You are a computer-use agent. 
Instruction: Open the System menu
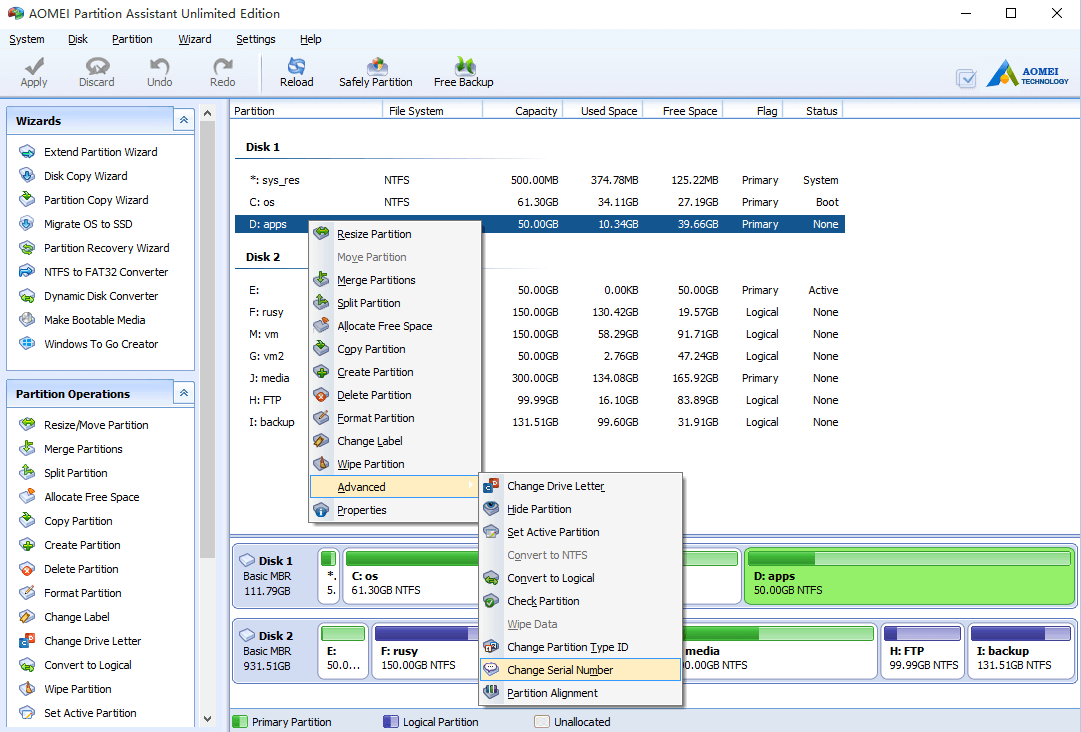pyautogui.click(x=27, y=39)
